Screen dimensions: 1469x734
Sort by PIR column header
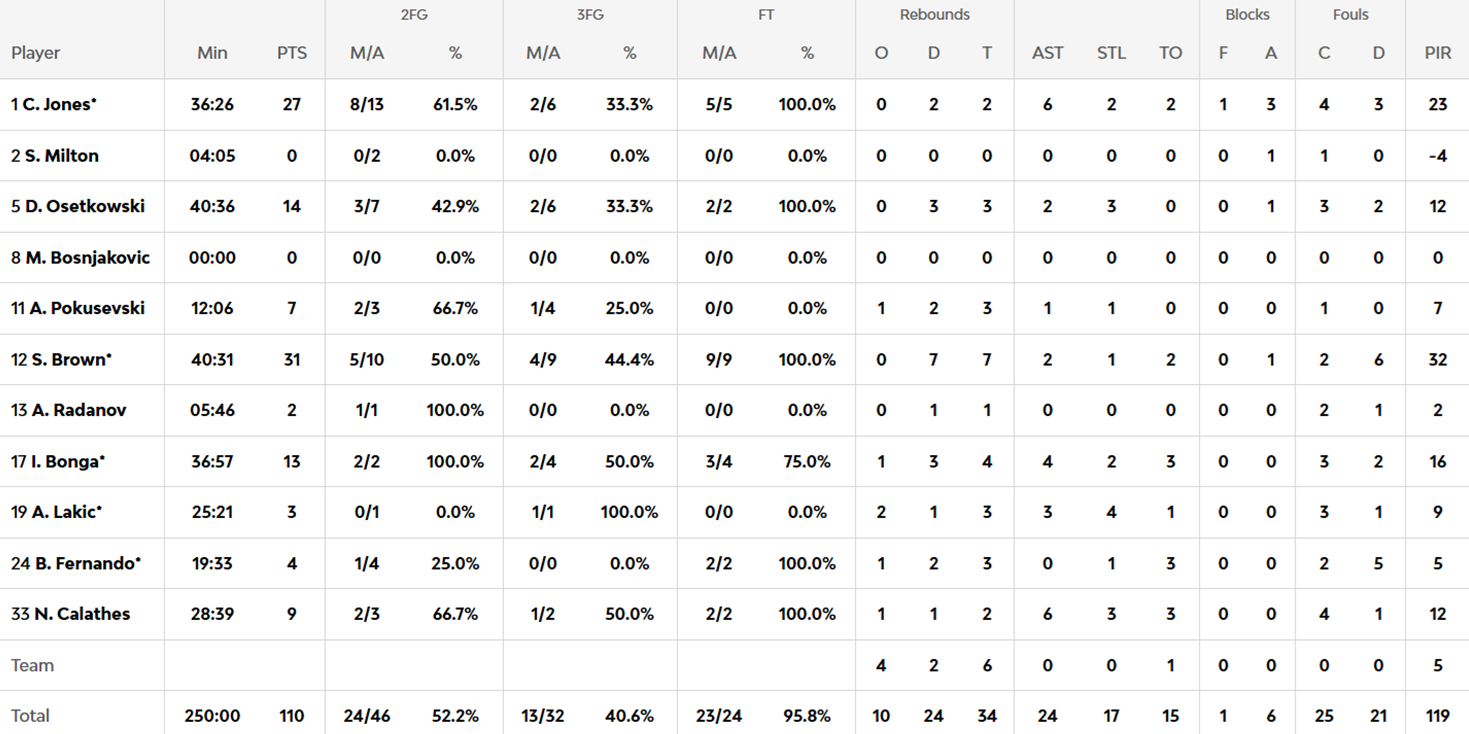coord(1437,53)
